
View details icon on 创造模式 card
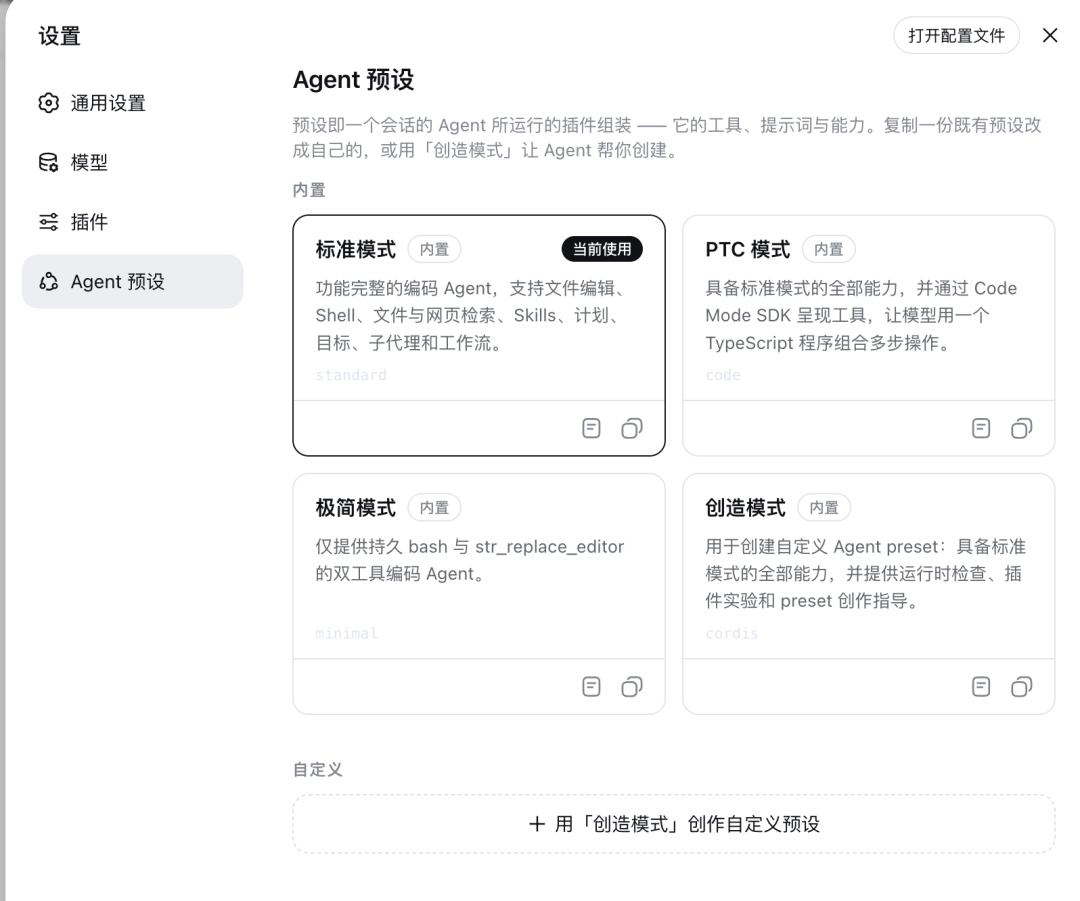pos(981,687)
